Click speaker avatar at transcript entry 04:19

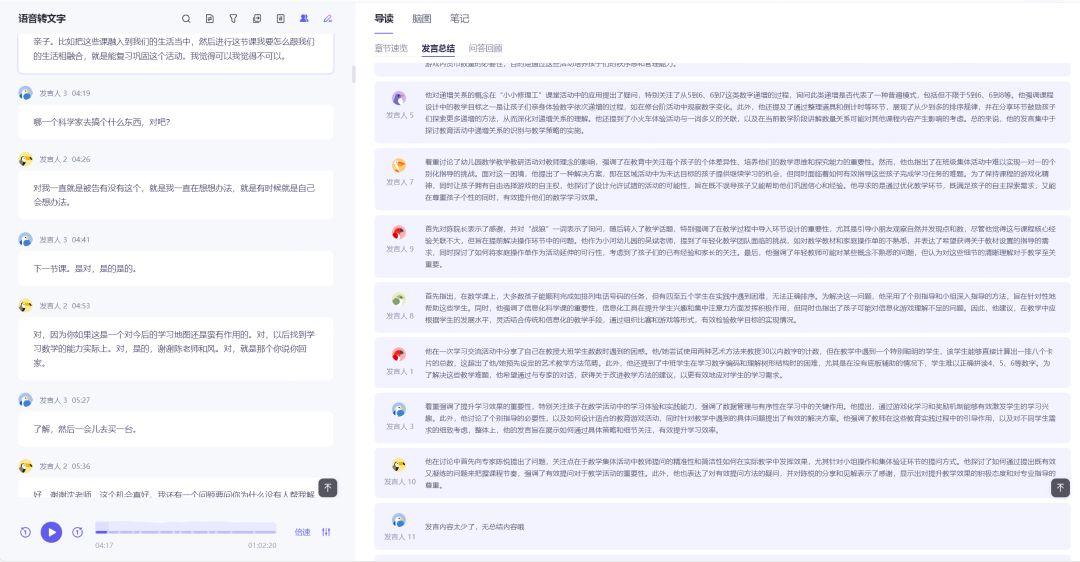25,93
